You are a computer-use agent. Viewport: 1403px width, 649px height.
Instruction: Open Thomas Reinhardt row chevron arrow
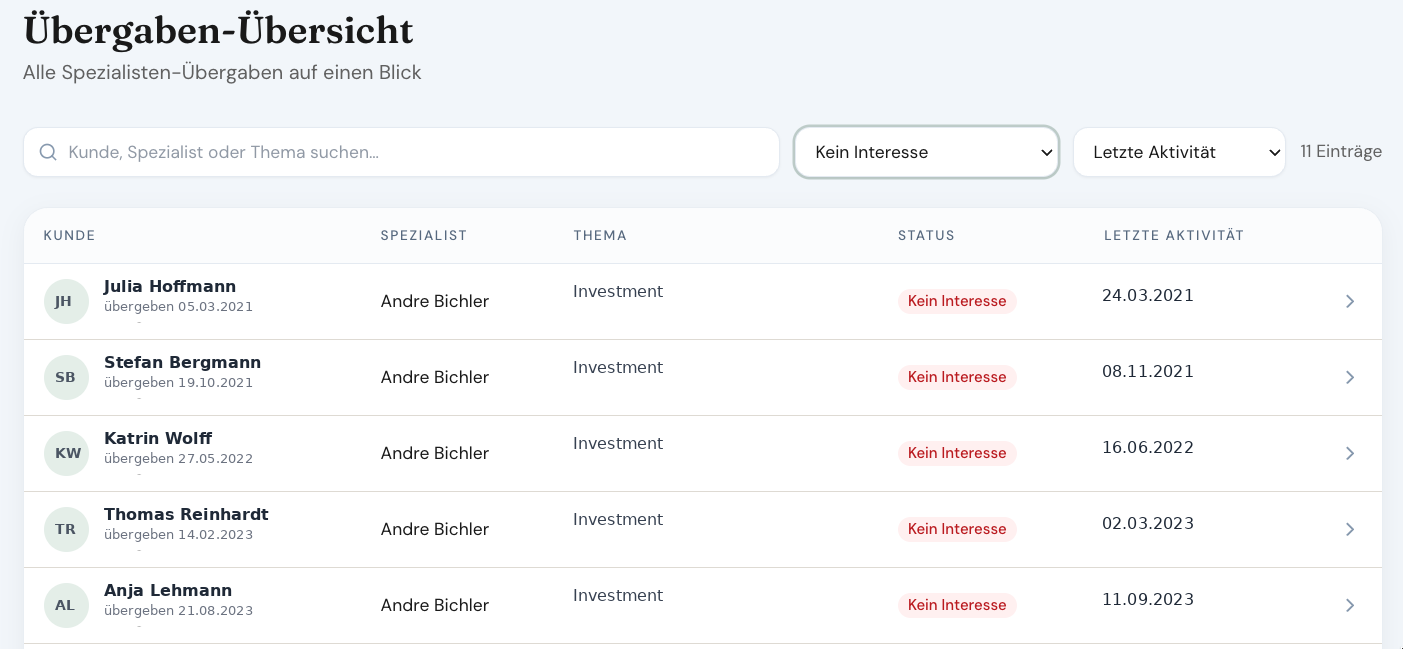point(1350,529)
